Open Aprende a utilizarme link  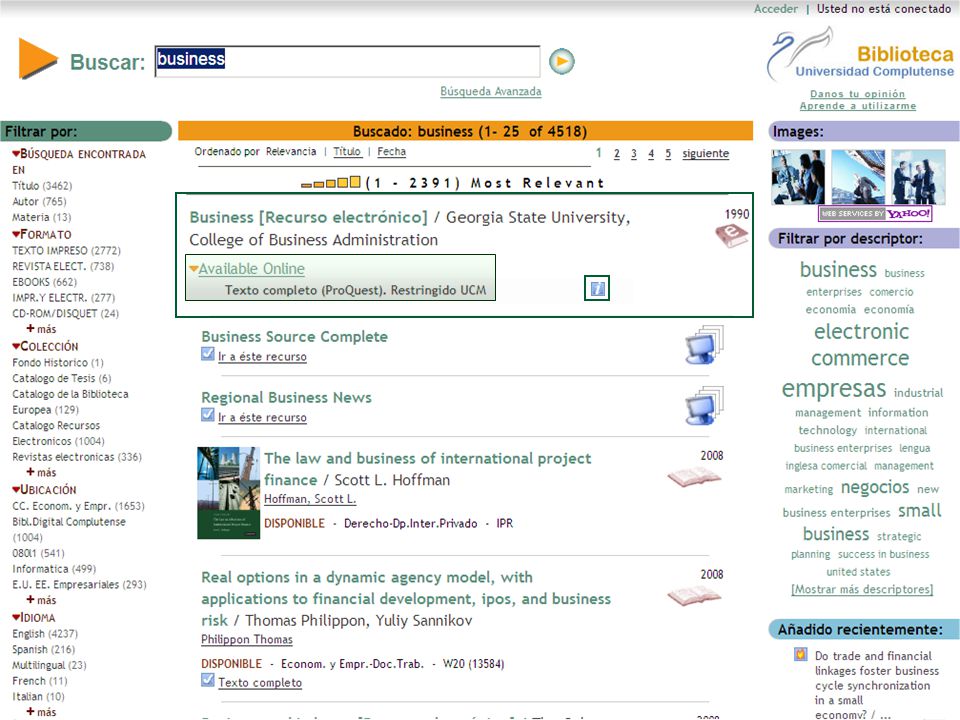[x=858, y=106]
